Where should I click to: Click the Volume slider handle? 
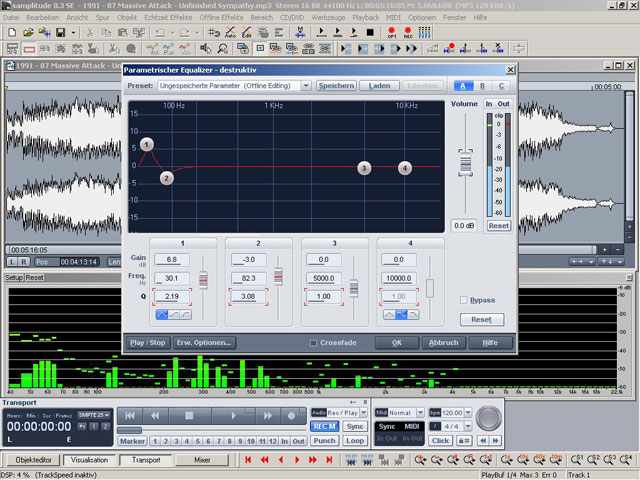pyautogui.click(x=464, y=161)
